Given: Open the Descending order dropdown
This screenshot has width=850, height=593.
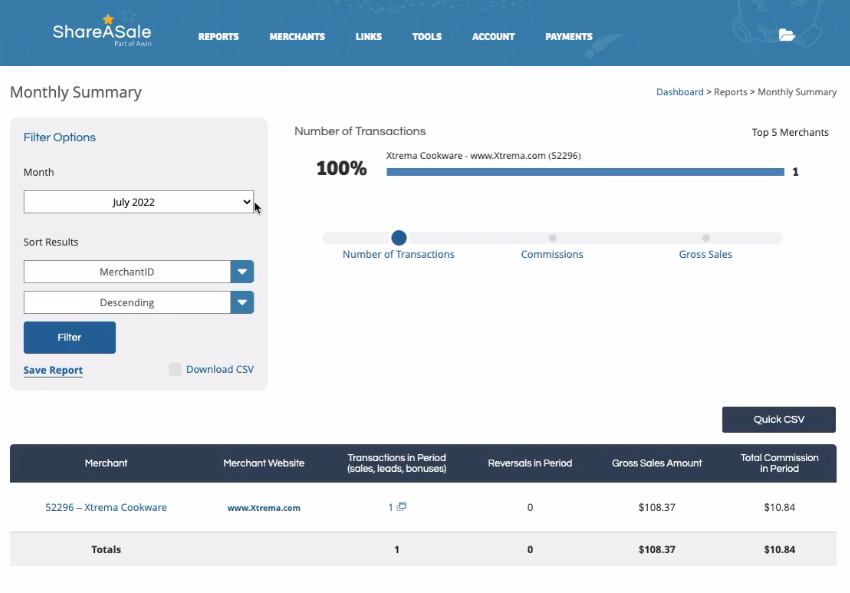Looking at the screenshot, I should click(138, 302).
